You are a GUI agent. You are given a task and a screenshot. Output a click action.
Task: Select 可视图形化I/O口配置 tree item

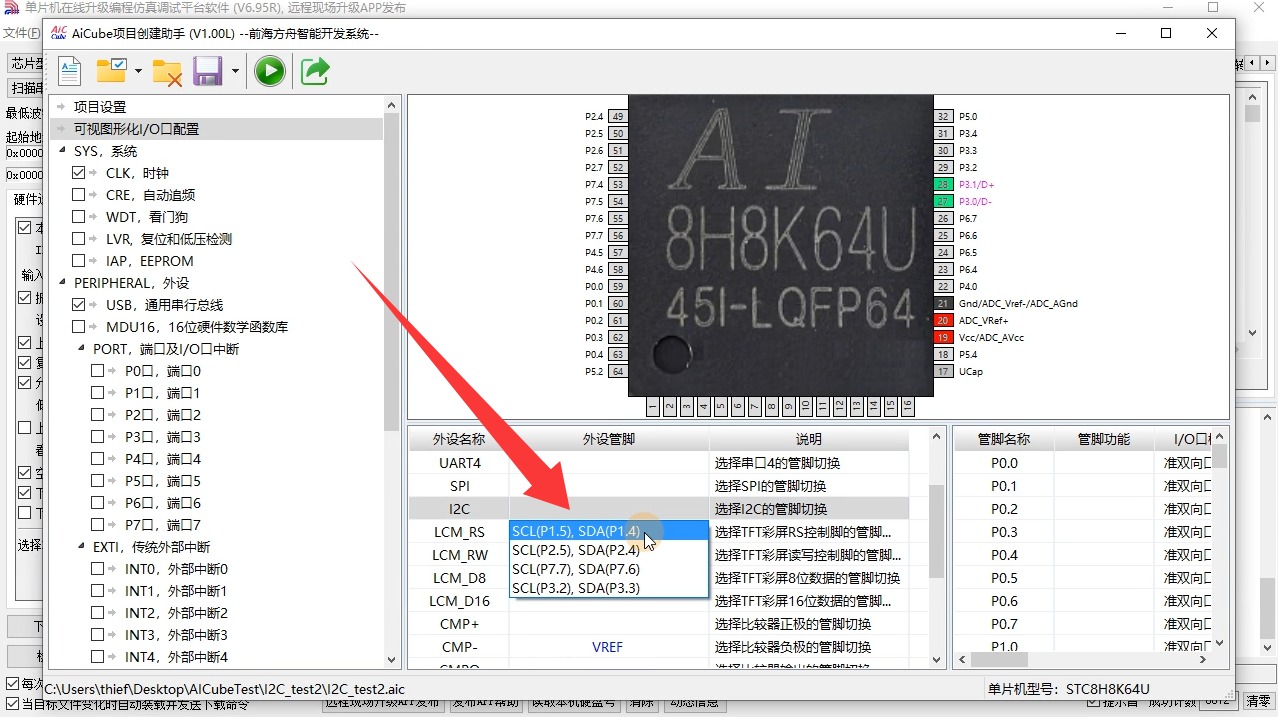pyautogui.click(x=136, y=129)
